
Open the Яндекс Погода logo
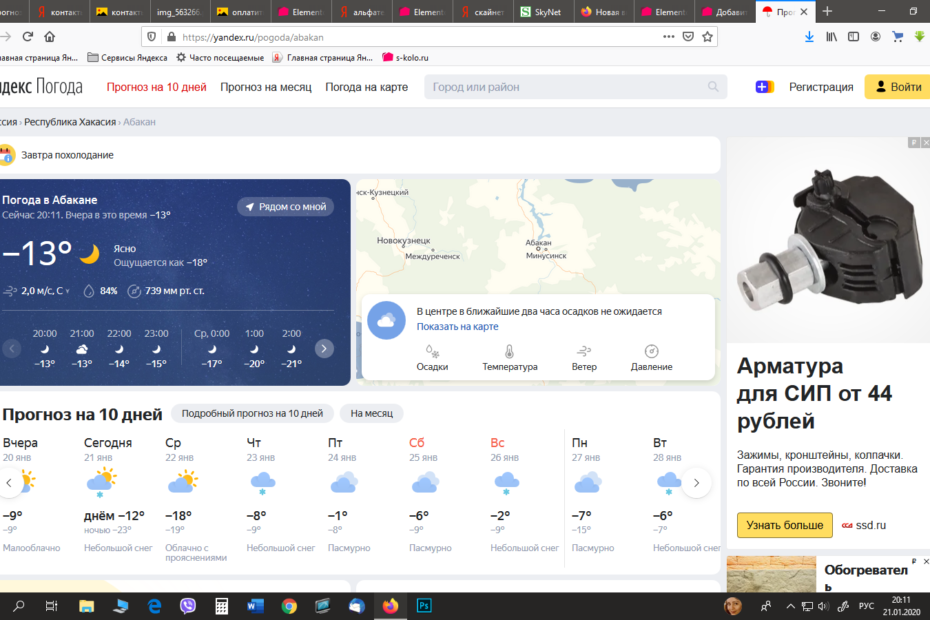click(41, 87)
